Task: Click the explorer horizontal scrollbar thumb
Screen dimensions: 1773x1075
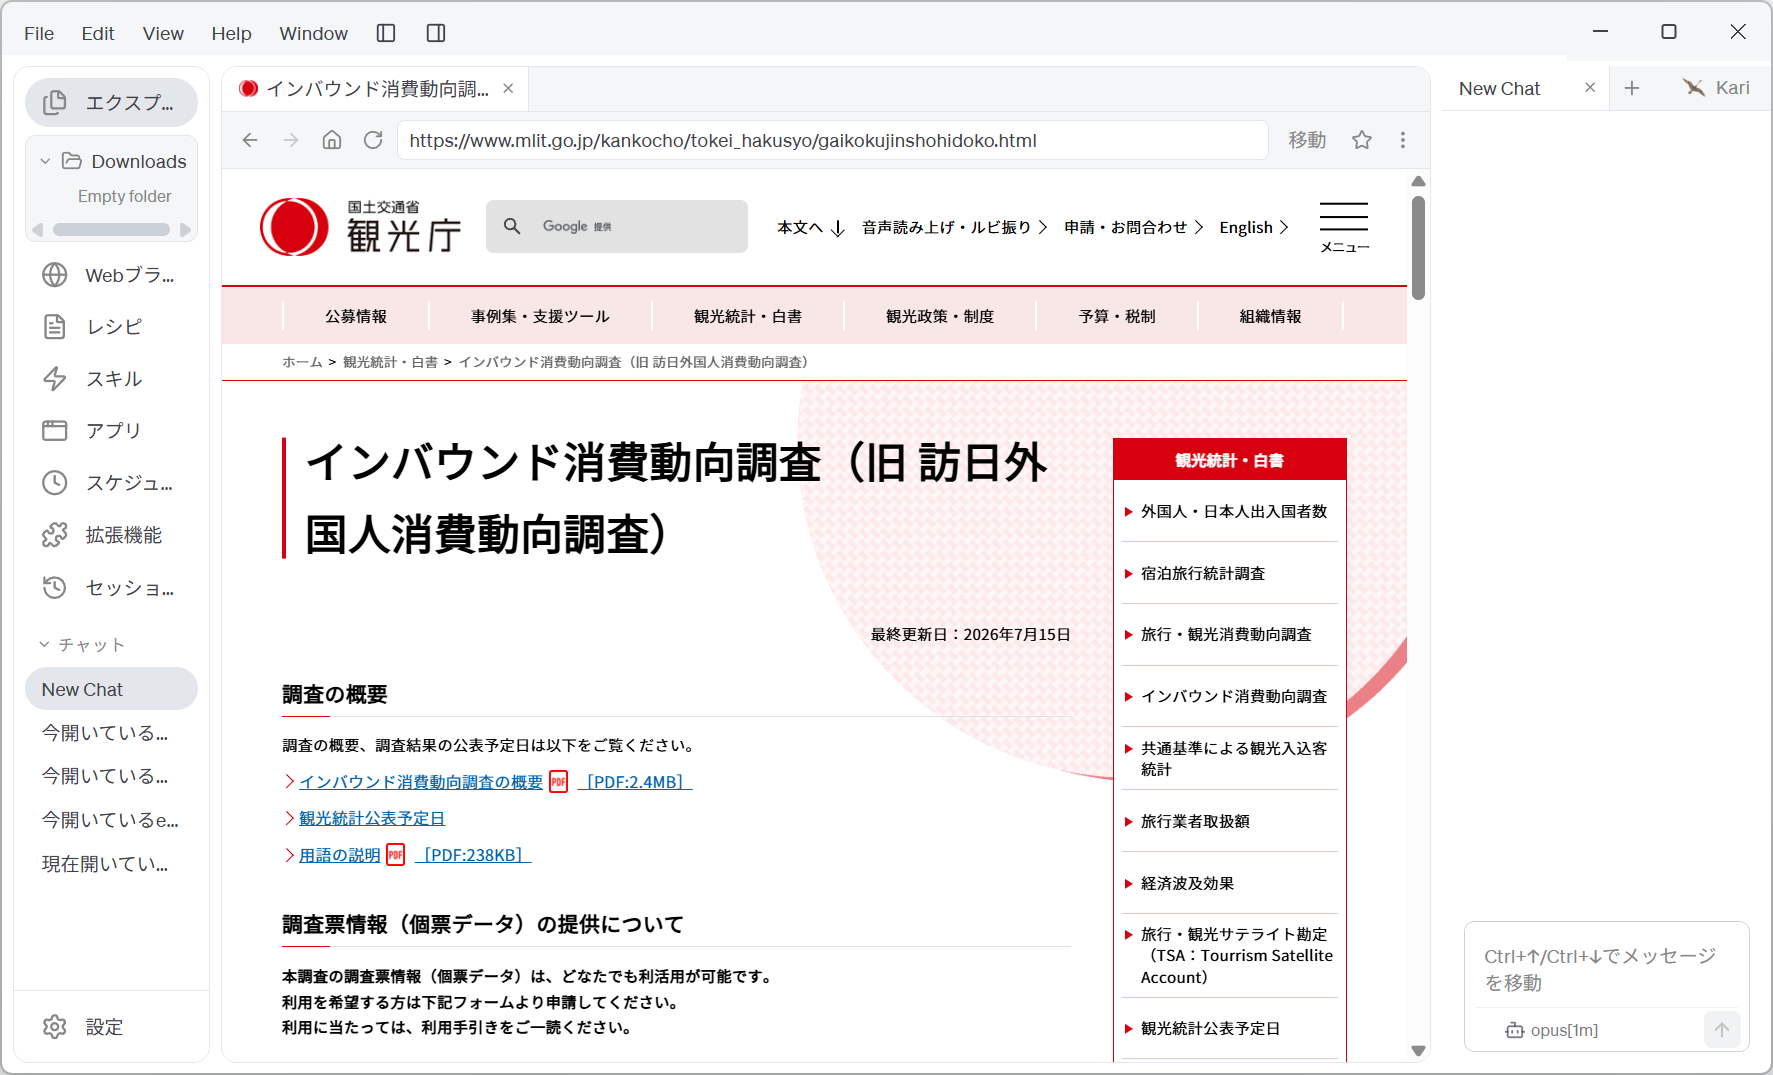Action: 111,229
